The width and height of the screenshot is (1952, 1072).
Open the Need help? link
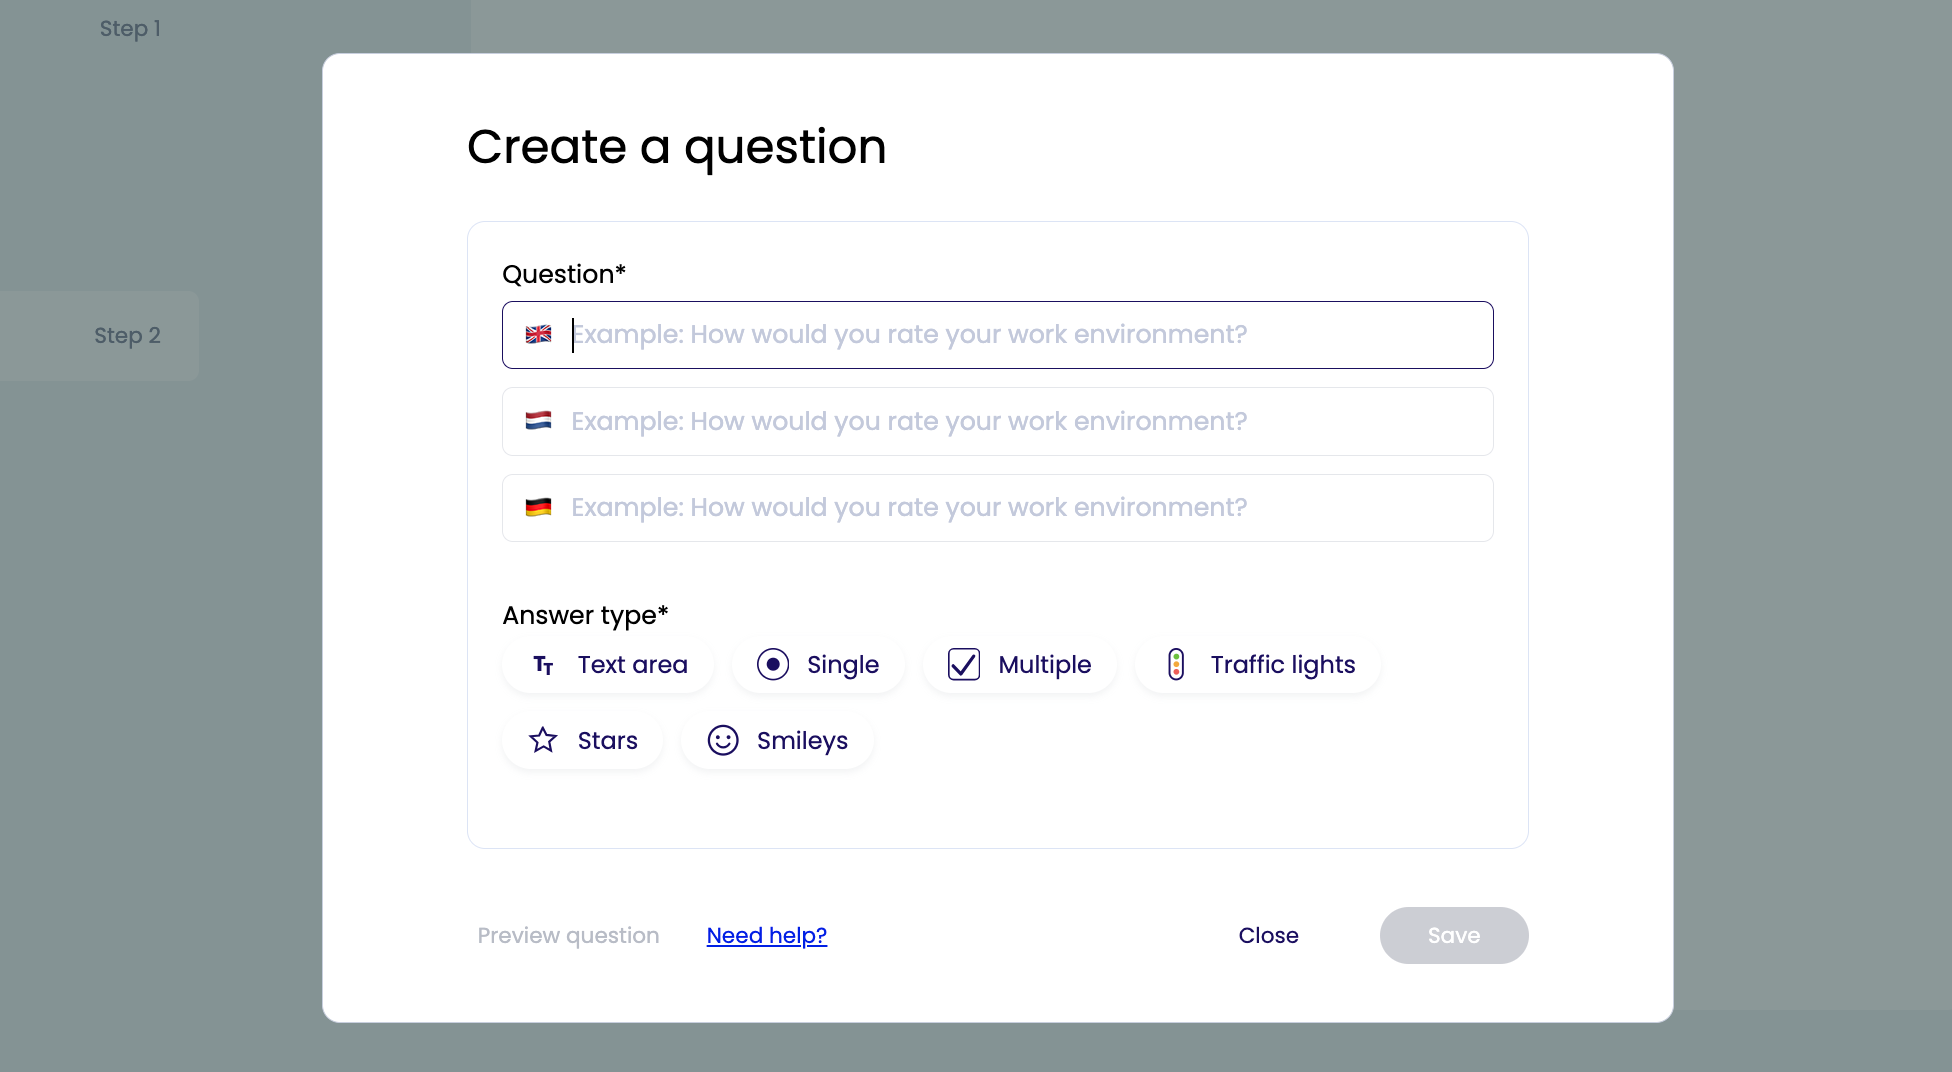[766, 936]
